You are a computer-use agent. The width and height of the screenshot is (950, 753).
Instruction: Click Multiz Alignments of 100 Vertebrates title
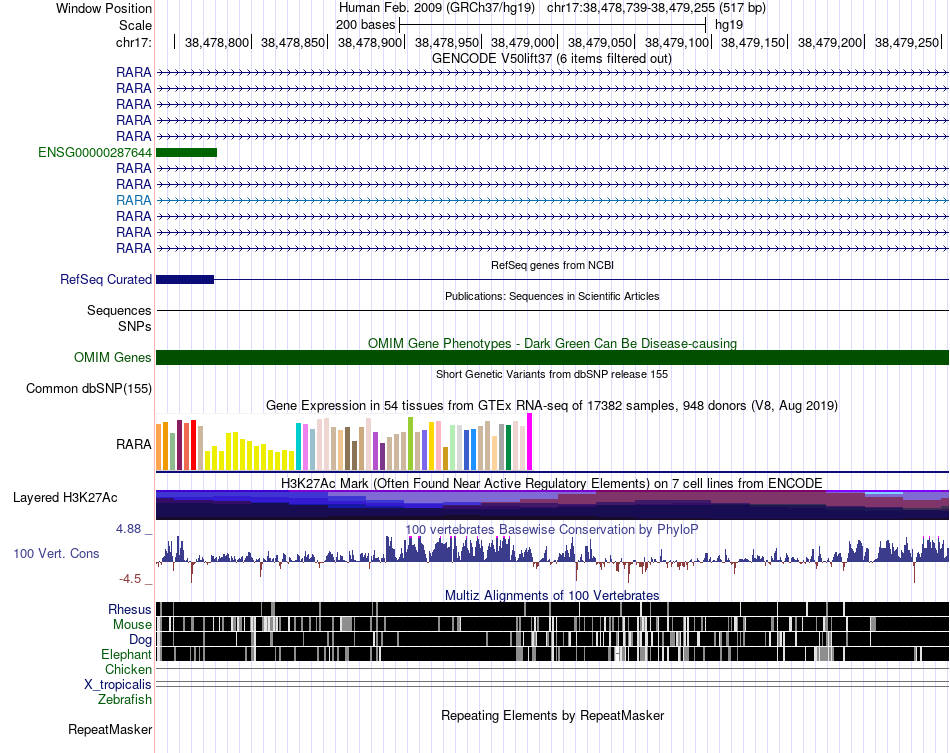(x=552, y=595)
